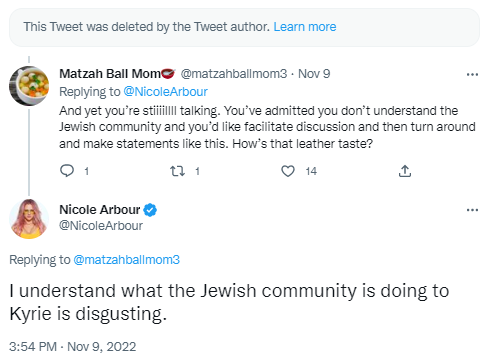The height and width of the screenshot is (360, 492).
Task: Click the verified badge next to Nicole Arbour
Action: pyautogui.click(x=150, y=210)
